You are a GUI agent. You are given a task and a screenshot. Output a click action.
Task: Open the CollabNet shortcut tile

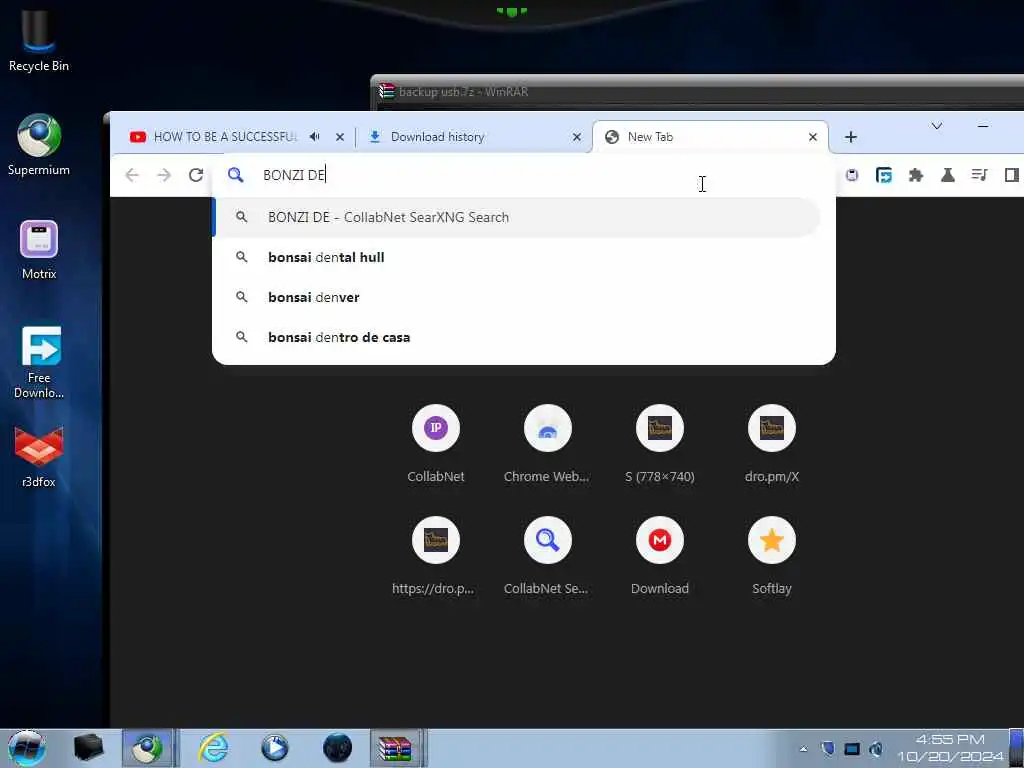point(436,444)
